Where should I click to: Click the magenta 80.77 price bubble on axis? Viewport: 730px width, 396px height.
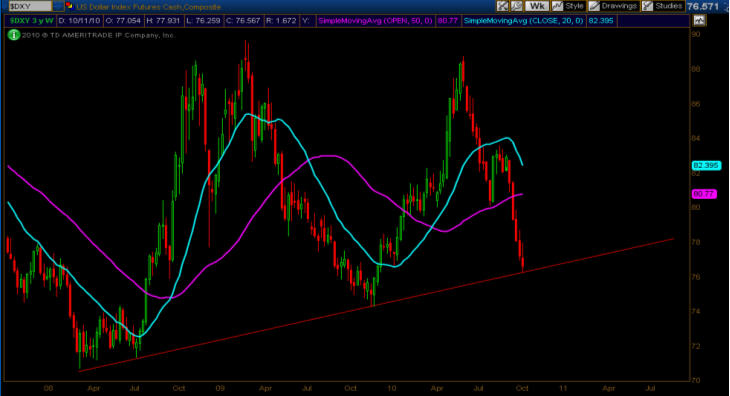coord(704,194)
